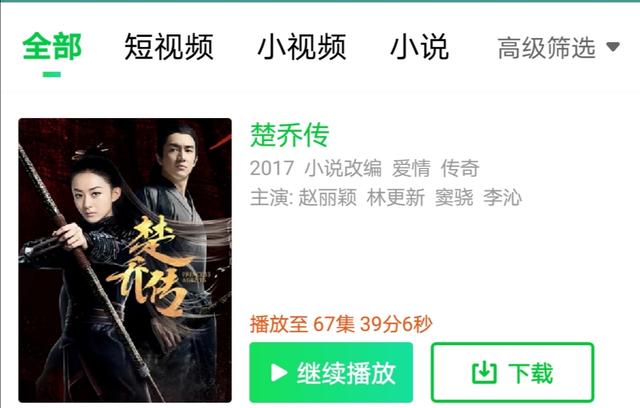This screenshot has height=408, width=640.
Task: Click the 高级筛选 down arrow
Action: tap(613, 47)
